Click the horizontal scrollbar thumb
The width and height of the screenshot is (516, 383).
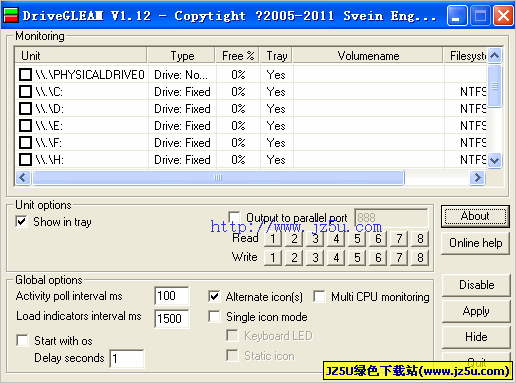coord(218,177)
